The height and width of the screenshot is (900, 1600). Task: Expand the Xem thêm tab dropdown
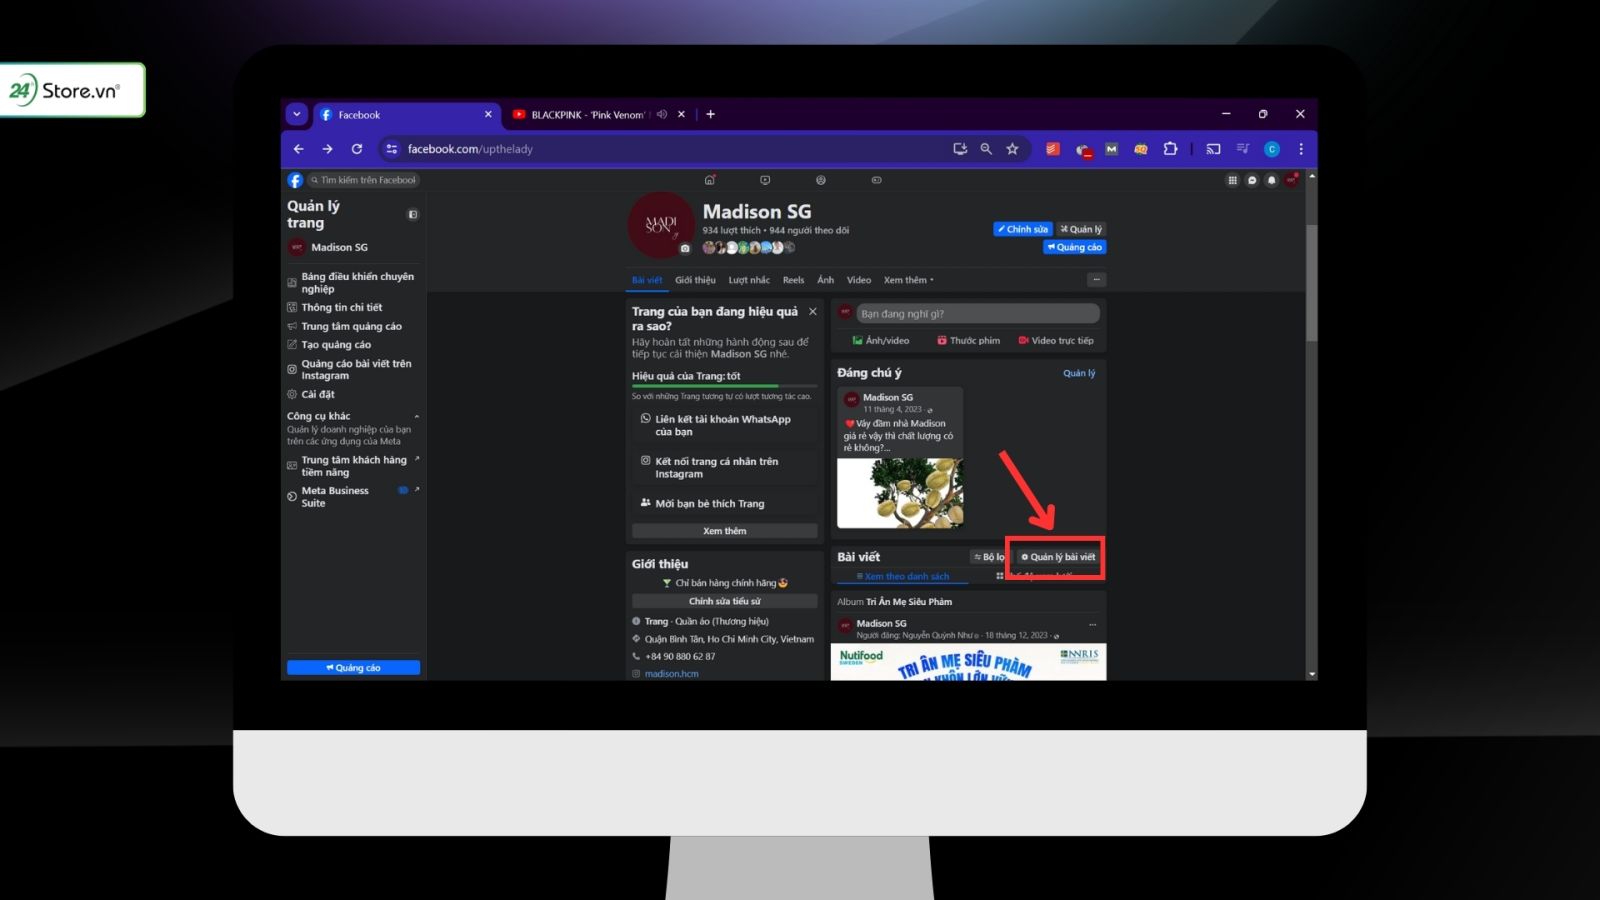click(x=908, y=280)
